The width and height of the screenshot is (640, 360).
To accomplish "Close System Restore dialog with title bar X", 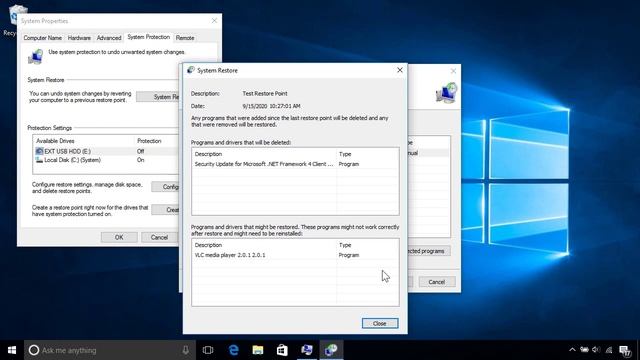I will (400, 70).
